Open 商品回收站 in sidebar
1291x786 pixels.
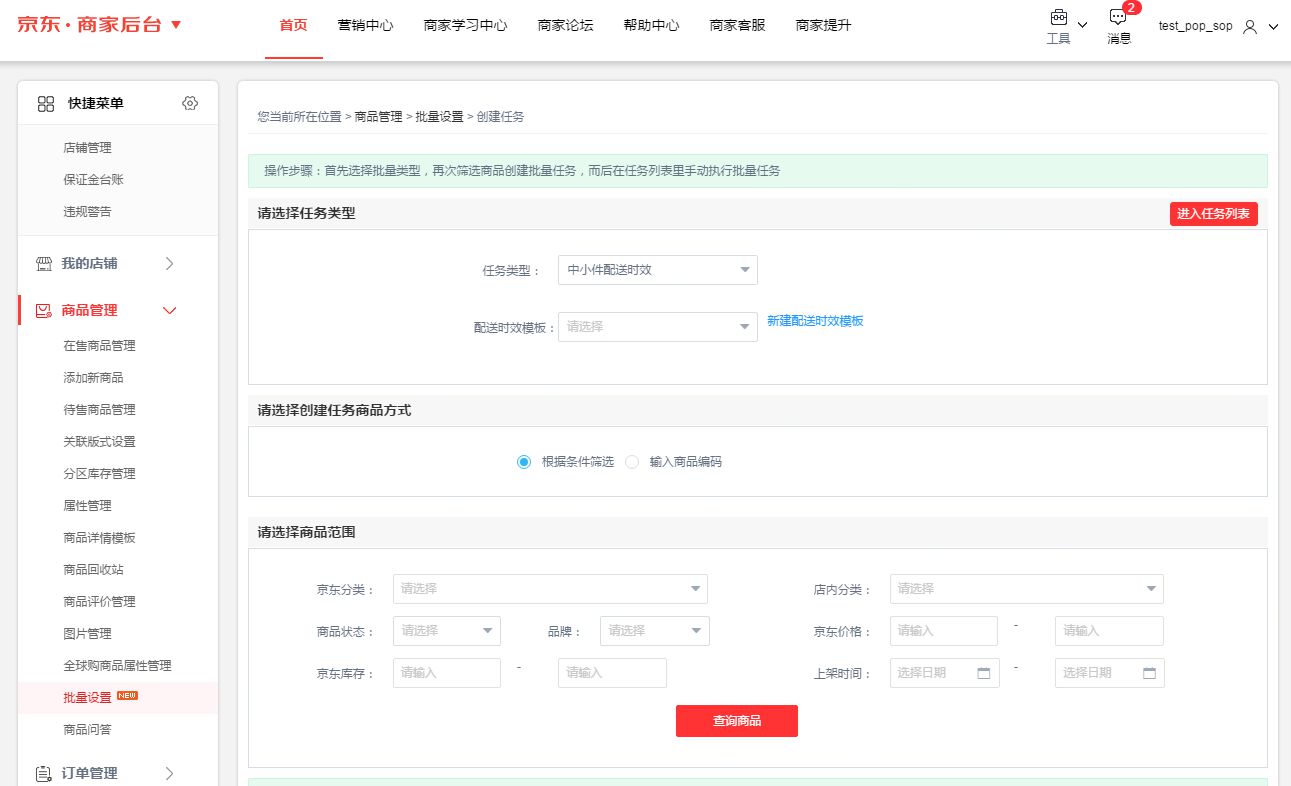(94, 570)
